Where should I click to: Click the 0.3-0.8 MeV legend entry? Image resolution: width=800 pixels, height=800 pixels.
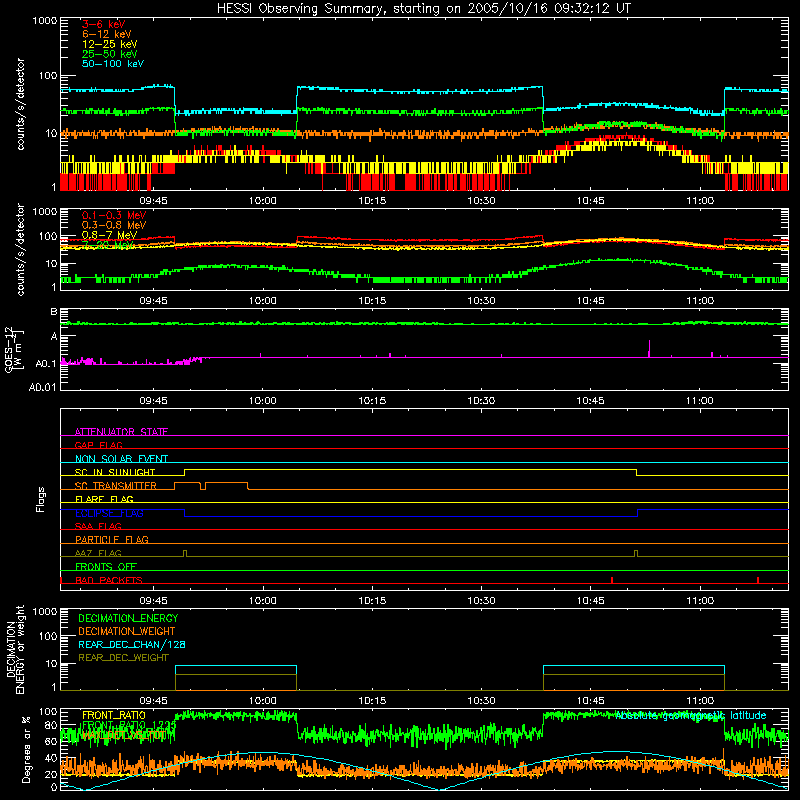pyautogui.click(x=114, y=226)
